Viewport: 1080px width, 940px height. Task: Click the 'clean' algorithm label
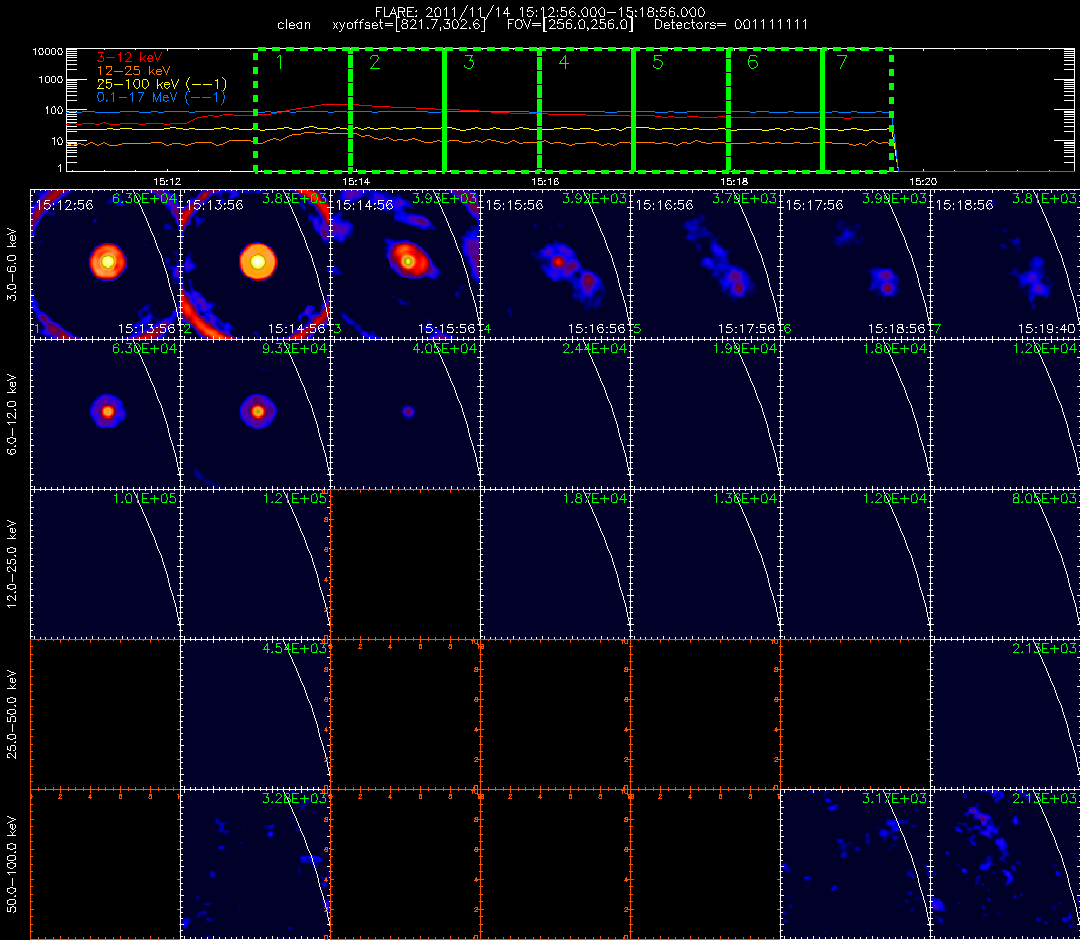294,25
